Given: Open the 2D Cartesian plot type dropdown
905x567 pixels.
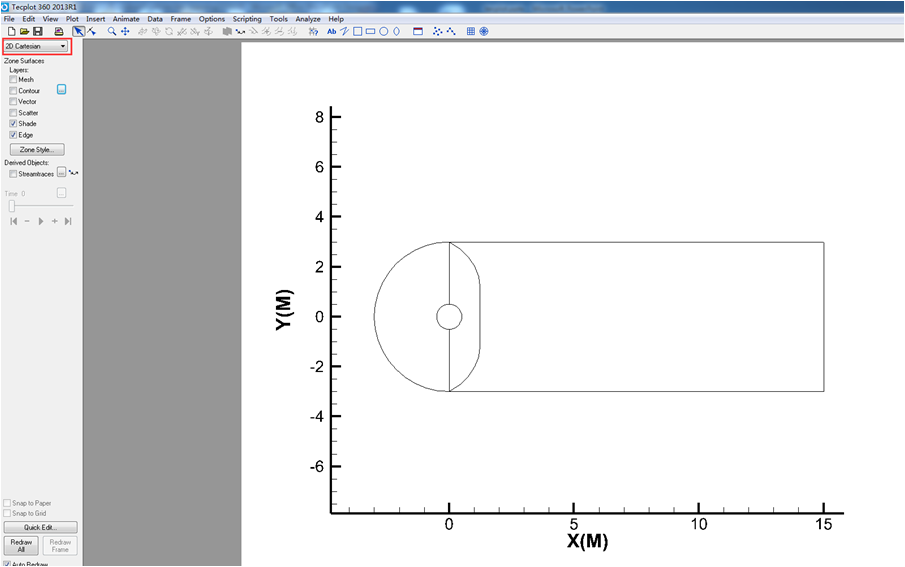Looking at the screenshot, I should (36, 46).
